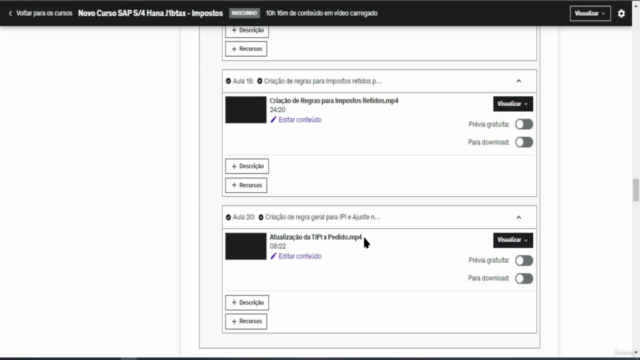
Task: Collapse the Aula 20 lecture panel
Action: [519, 217]
